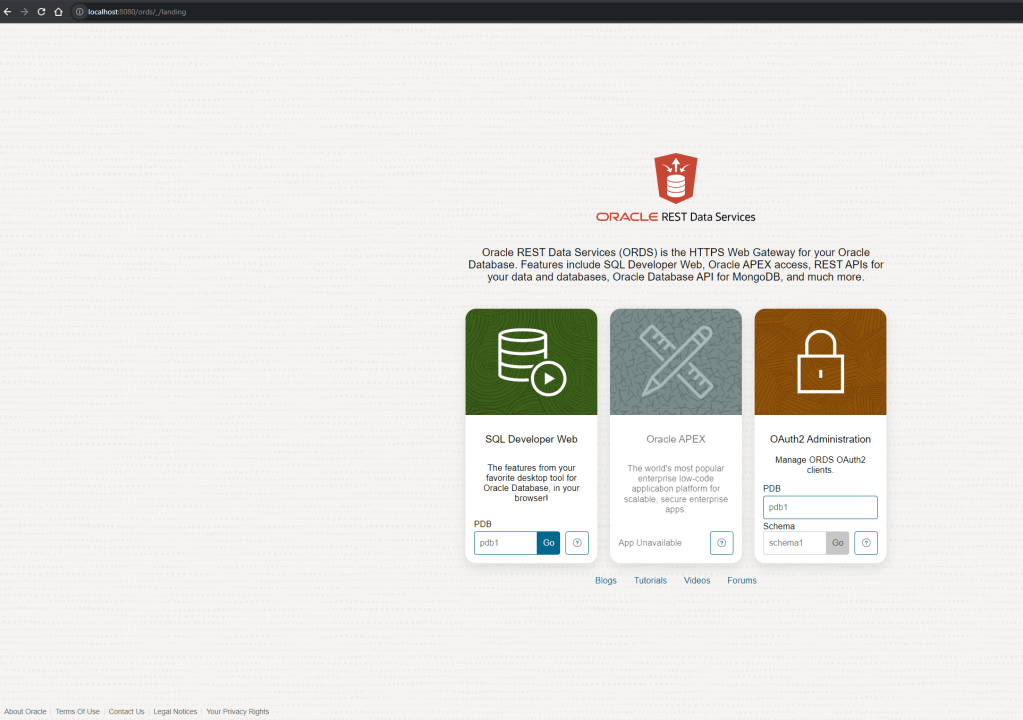Focus the PDB field in OAuth2 Administration

(820, 508)
